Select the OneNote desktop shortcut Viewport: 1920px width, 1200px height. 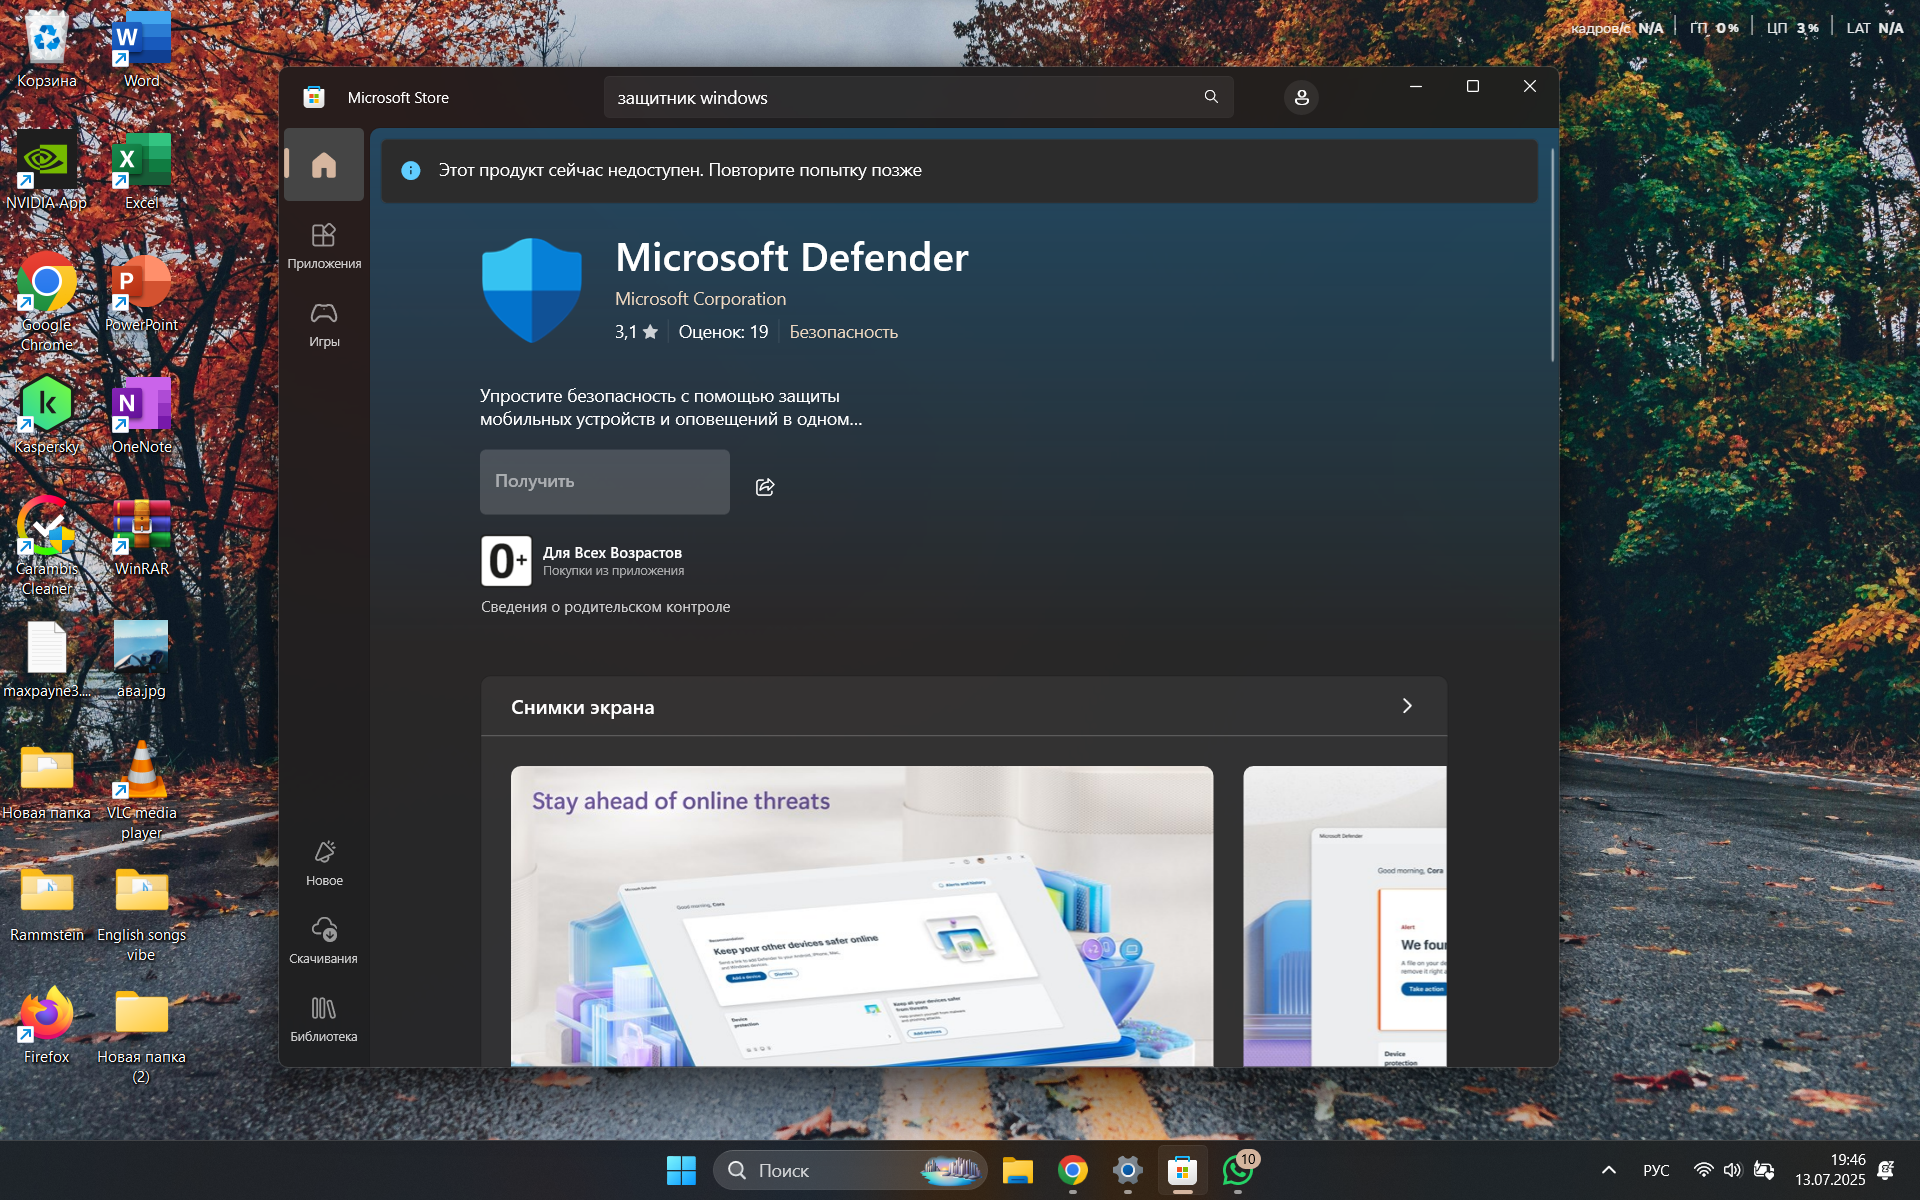click(x=141, y=416)
